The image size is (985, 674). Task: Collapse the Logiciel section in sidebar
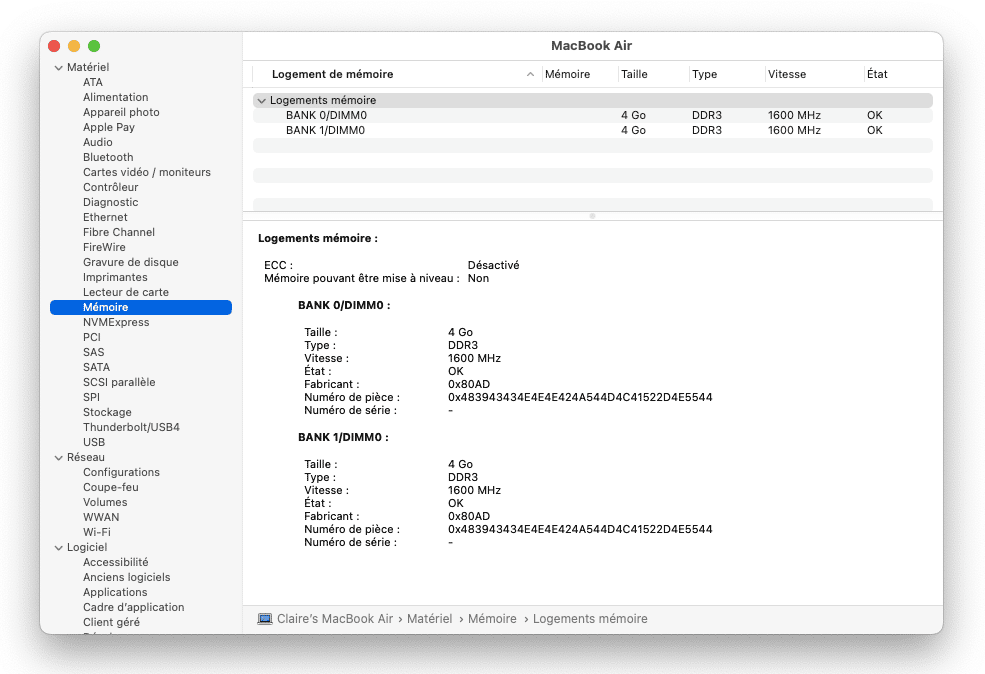58,547
